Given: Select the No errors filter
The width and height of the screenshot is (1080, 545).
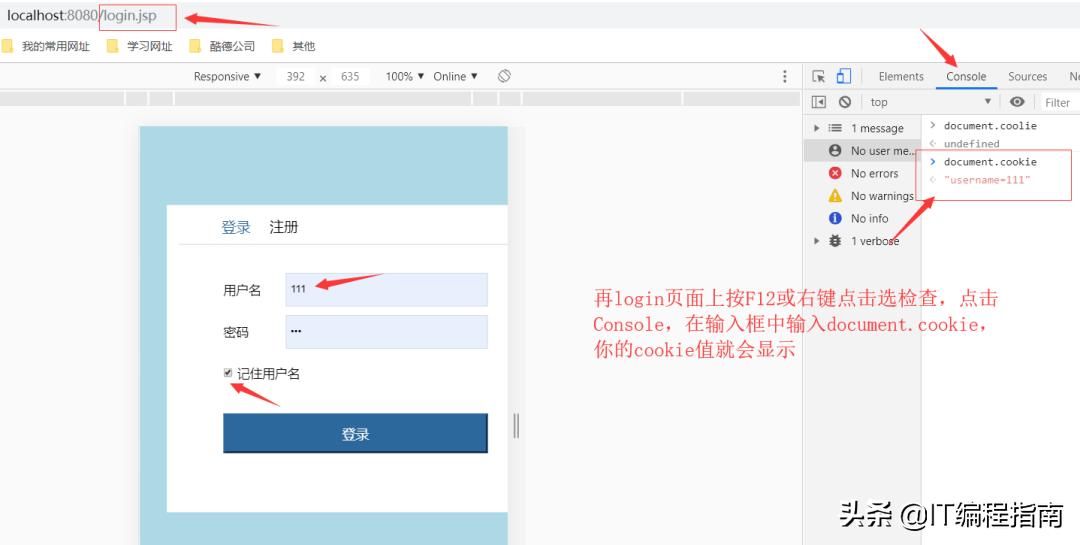Looking at the screenshot, I should (x=862, y=174).
